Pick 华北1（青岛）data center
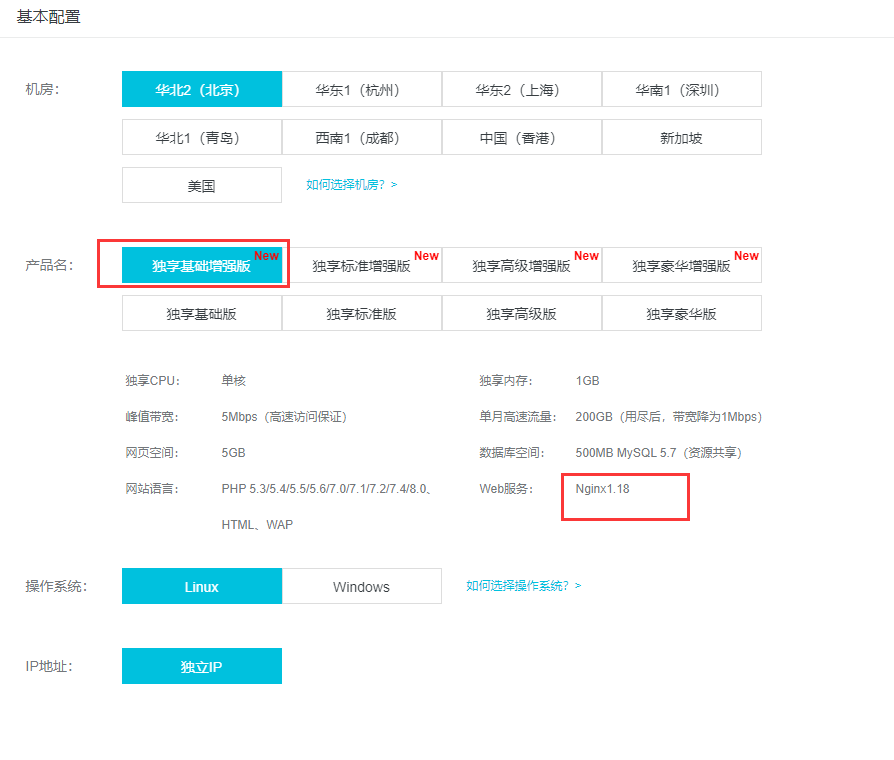The width and height of the screenshot is (894, 760). (202, 137)
